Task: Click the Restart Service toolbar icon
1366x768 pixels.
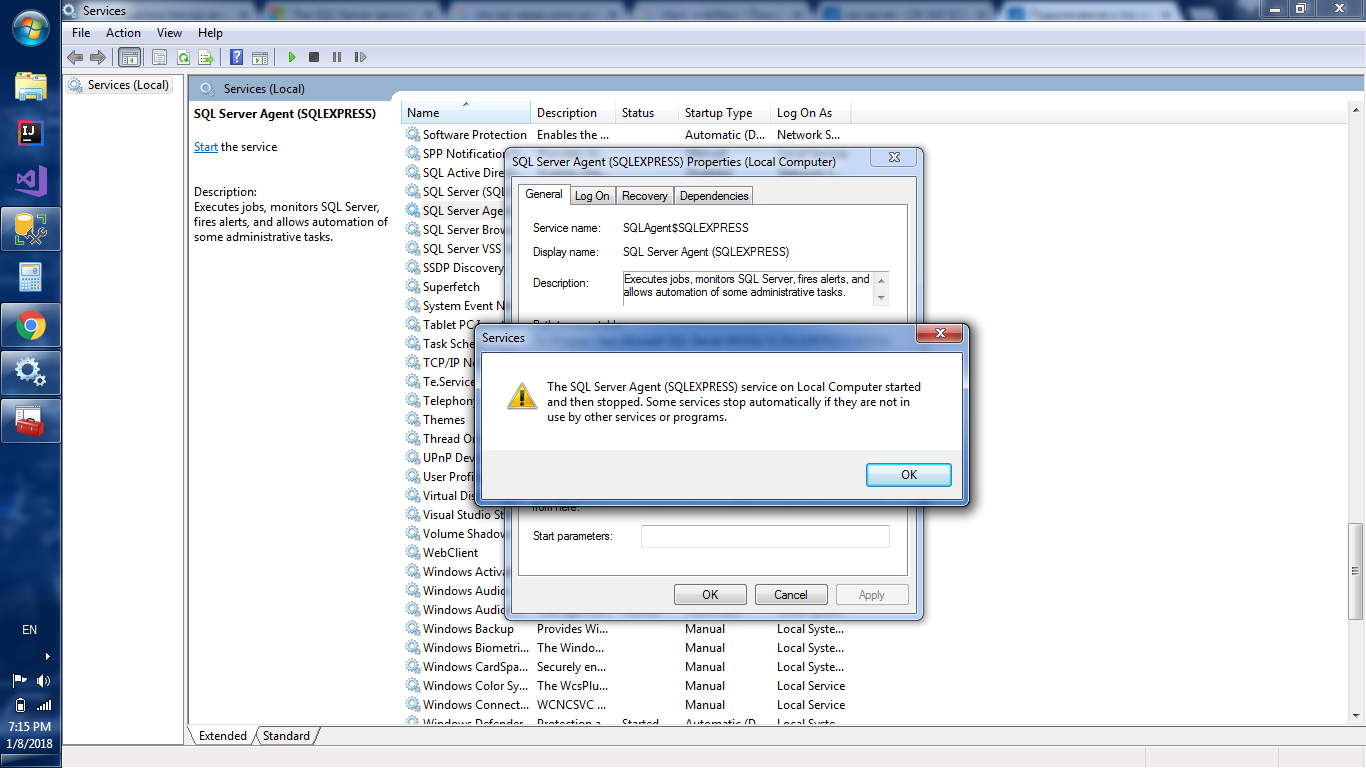Action: 360,58
